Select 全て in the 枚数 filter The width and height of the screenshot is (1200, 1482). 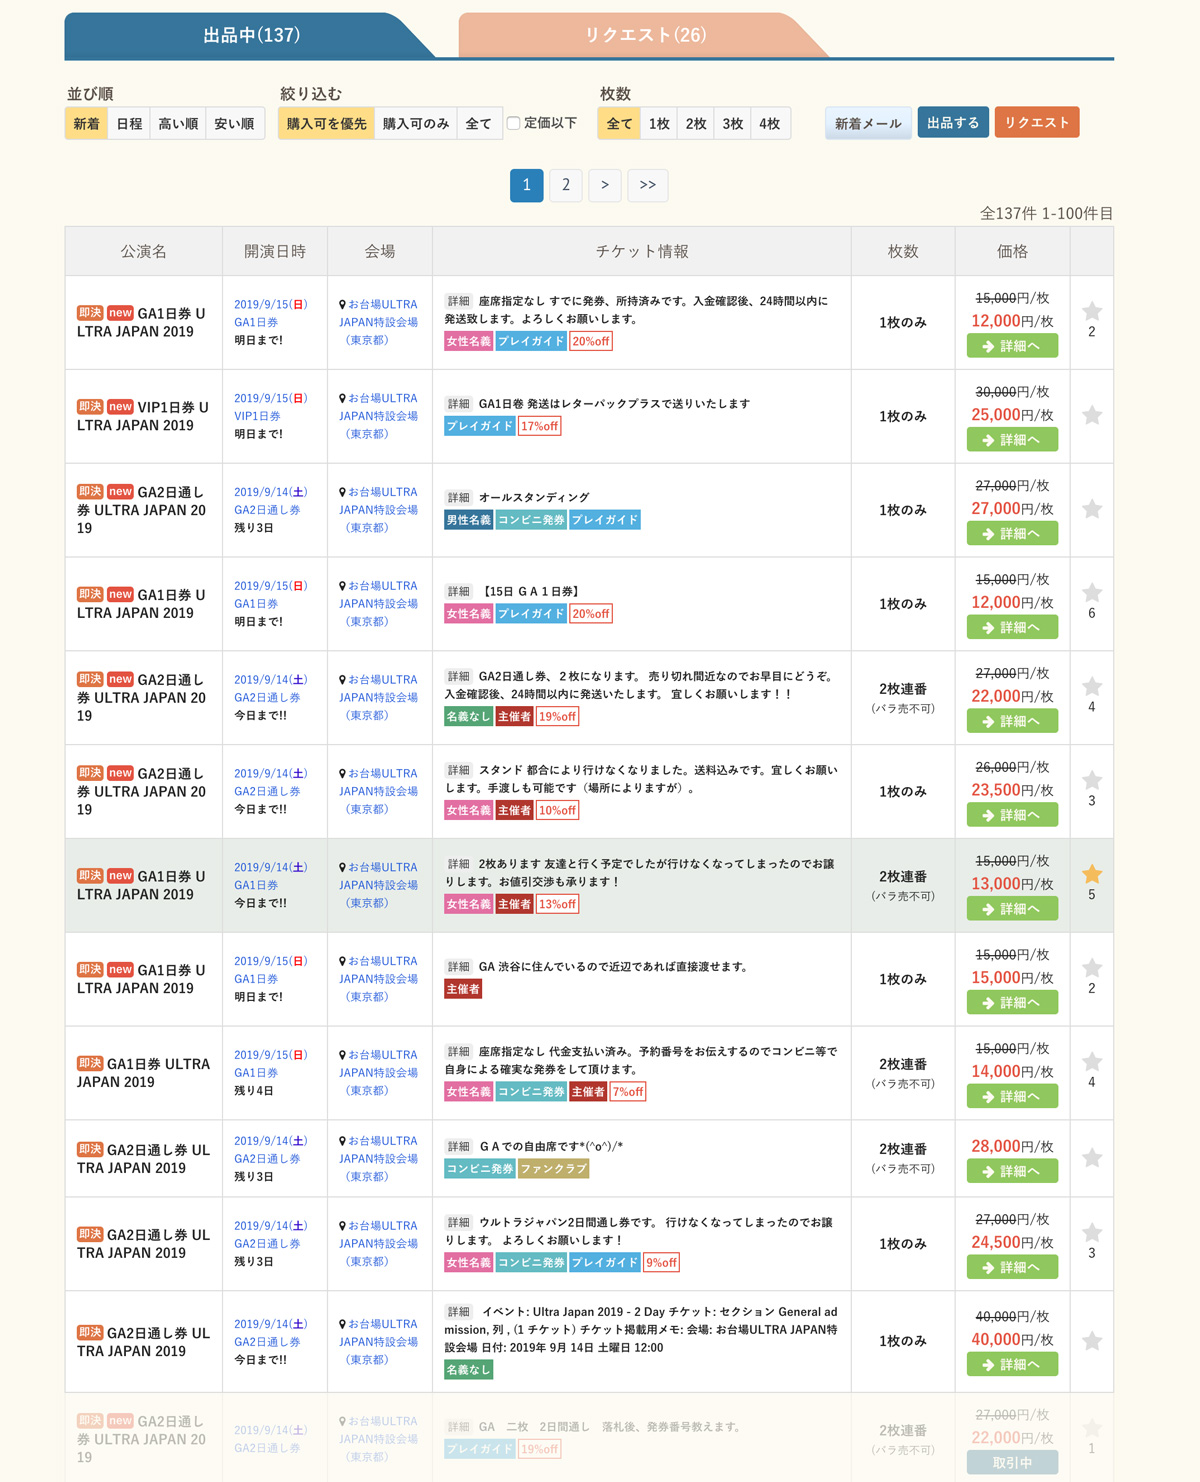[x=619, y=123]
